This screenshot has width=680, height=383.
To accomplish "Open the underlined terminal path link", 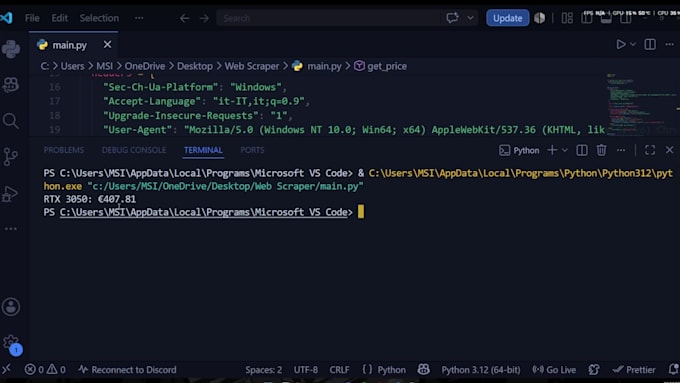I will 204,212.
